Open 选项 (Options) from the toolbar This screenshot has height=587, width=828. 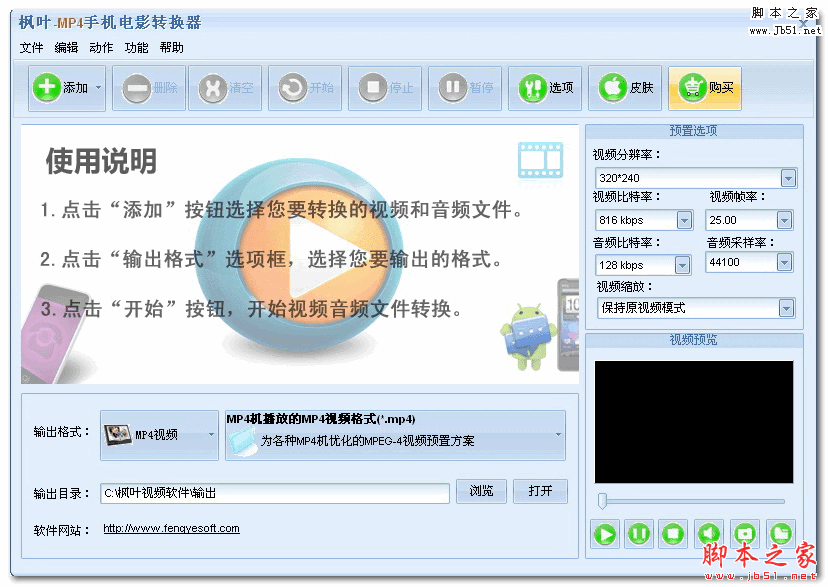545,88
